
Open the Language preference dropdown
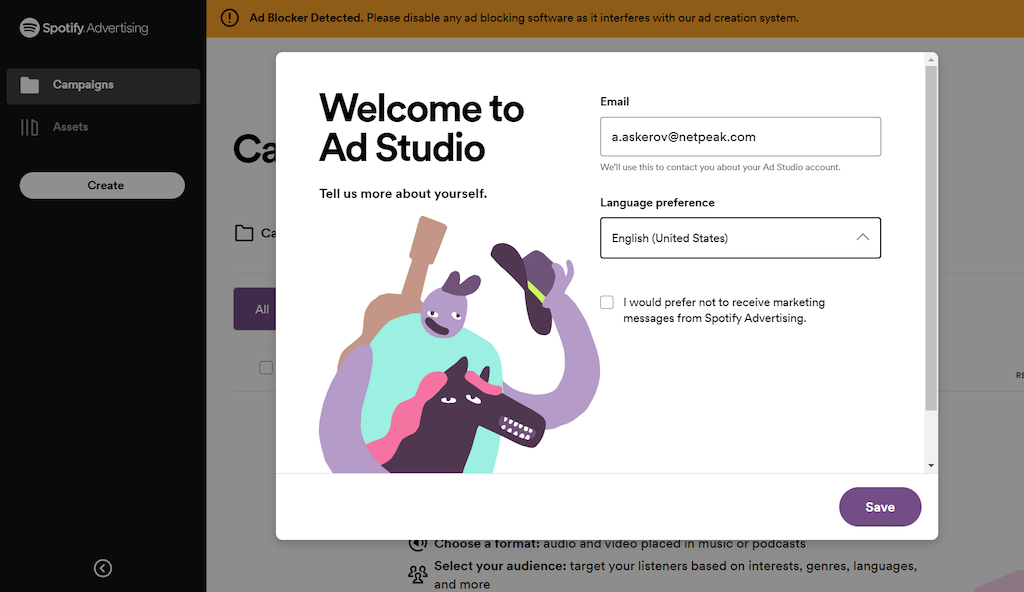pos(740,238)
